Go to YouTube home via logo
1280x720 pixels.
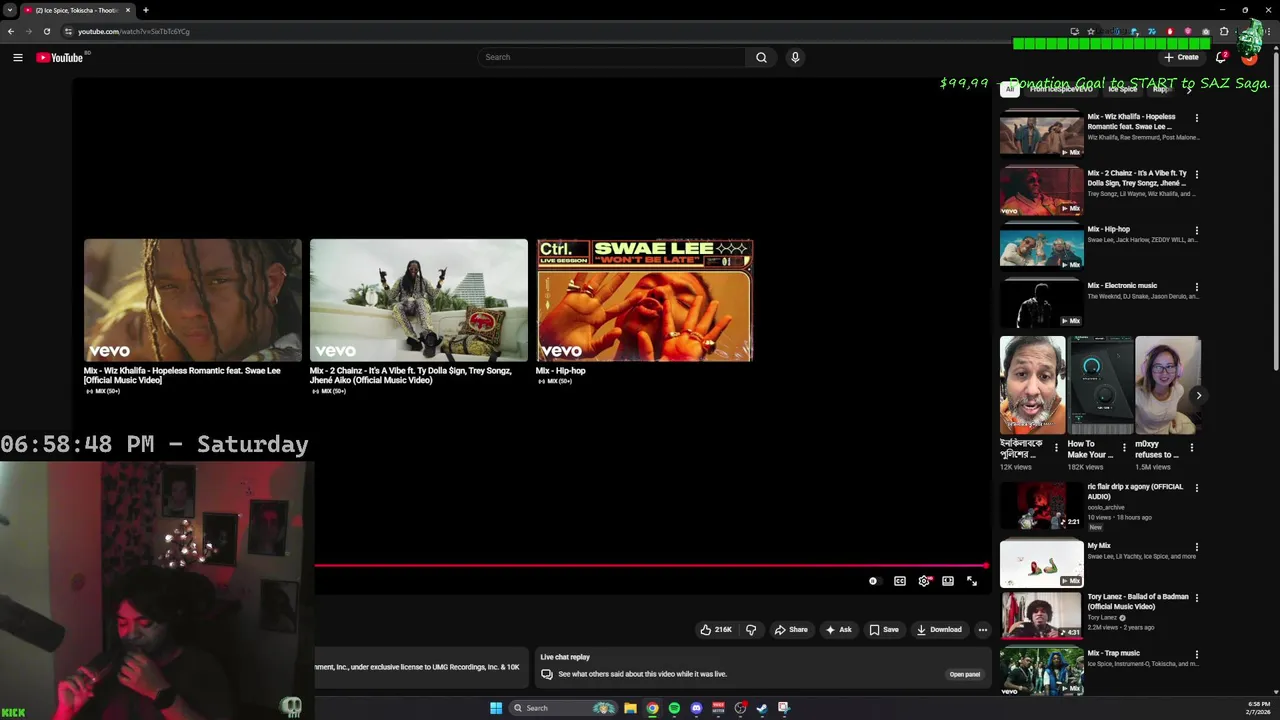60,57
